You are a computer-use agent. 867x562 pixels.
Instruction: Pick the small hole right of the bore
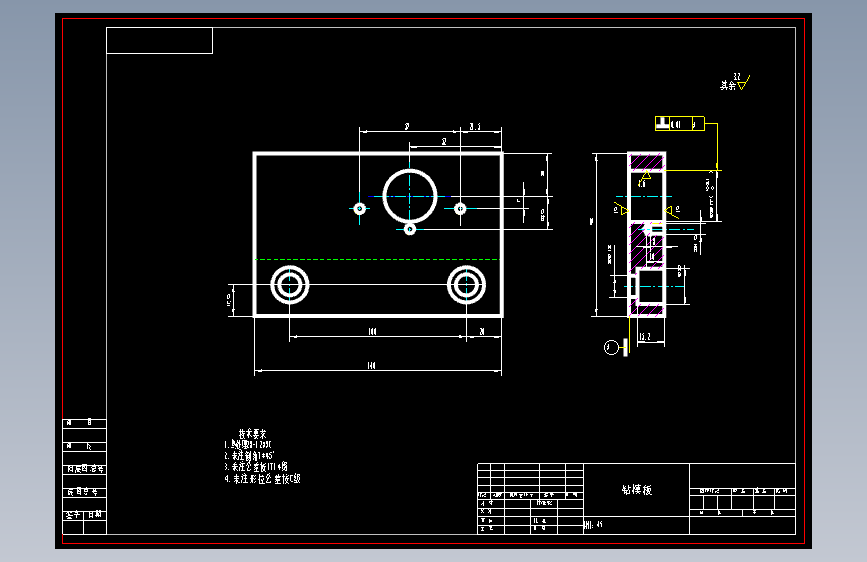(460, 209)
